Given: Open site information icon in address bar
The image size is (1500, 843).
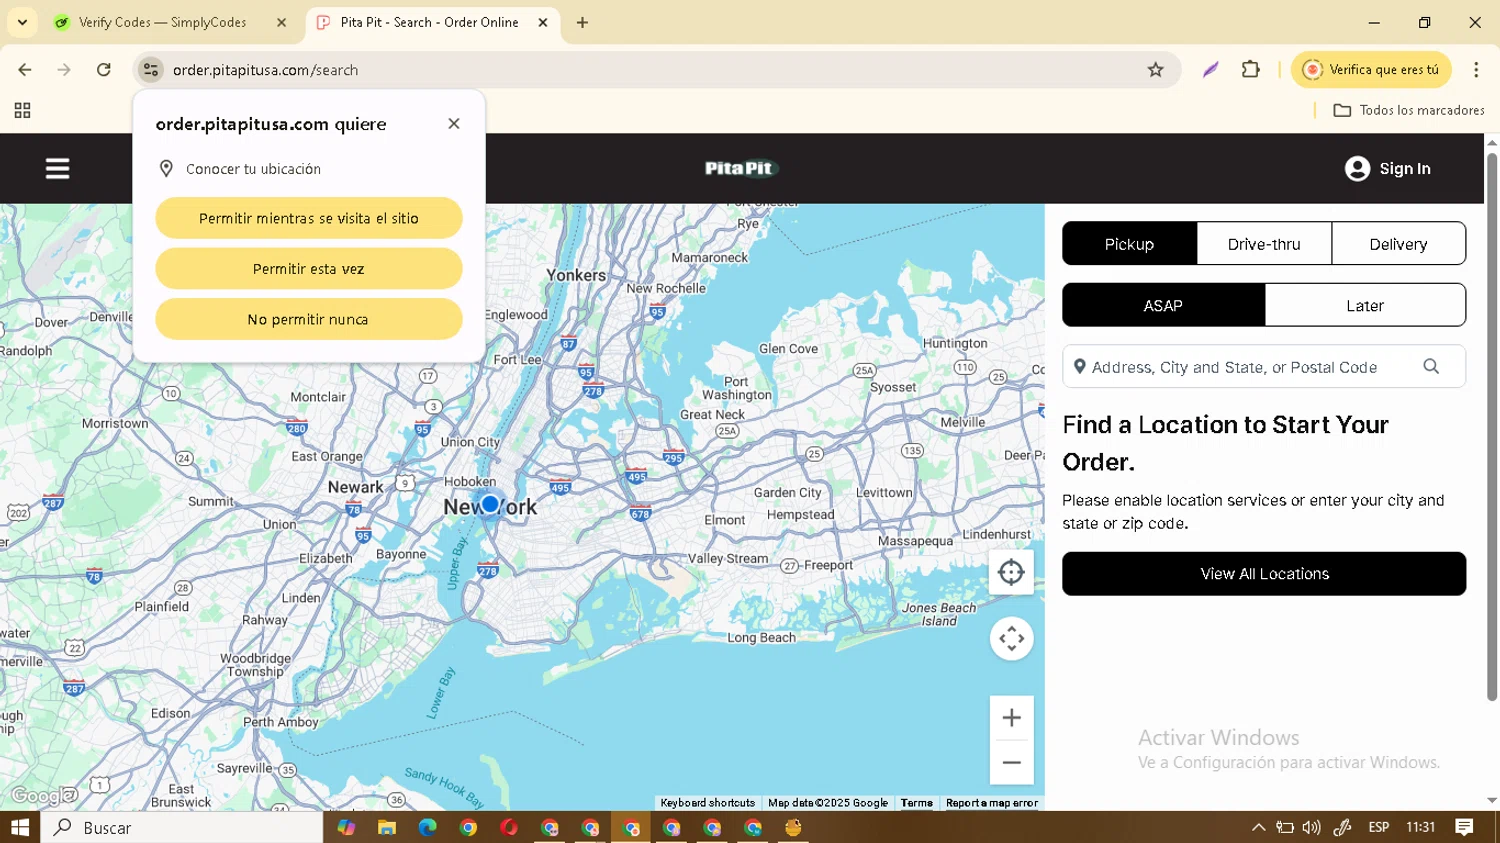Looking at the screenshot, I should click(x=150, y=70).
